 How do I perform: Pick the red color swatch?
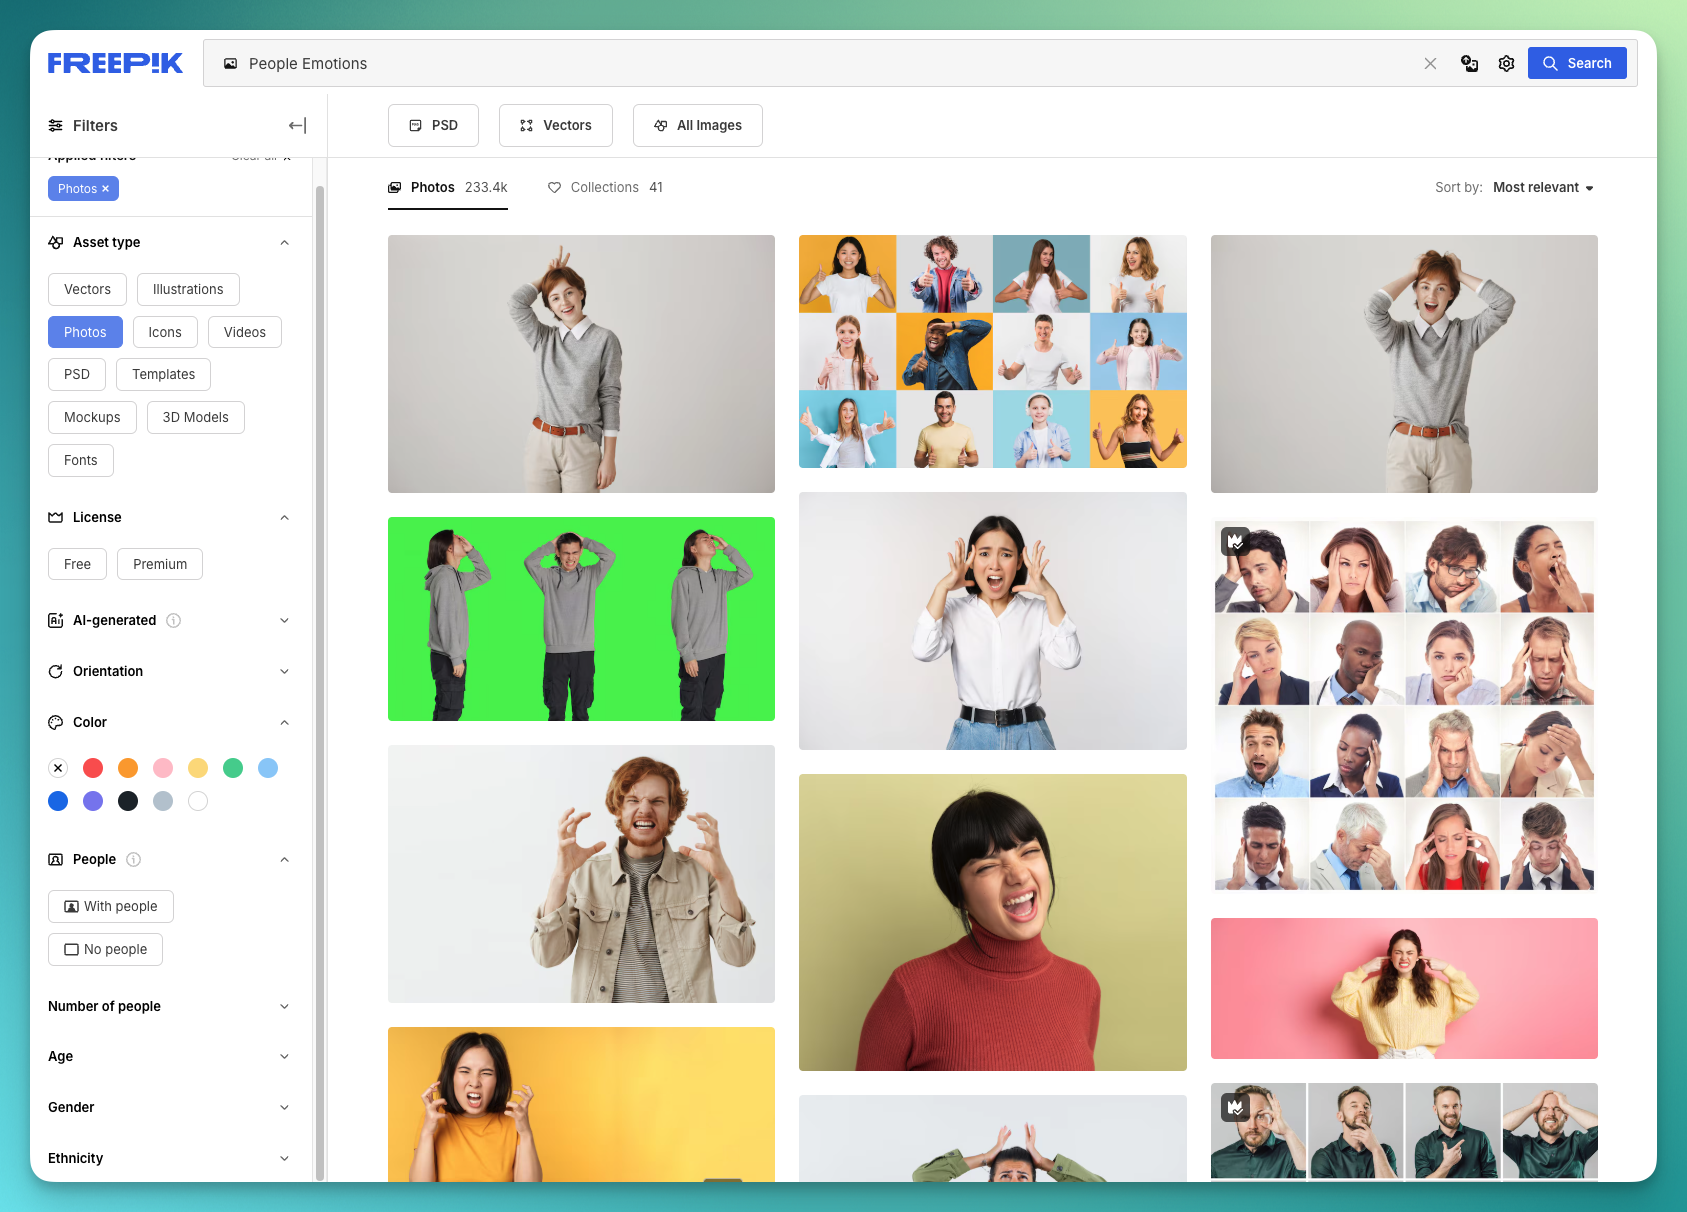(x=93, y=768)
